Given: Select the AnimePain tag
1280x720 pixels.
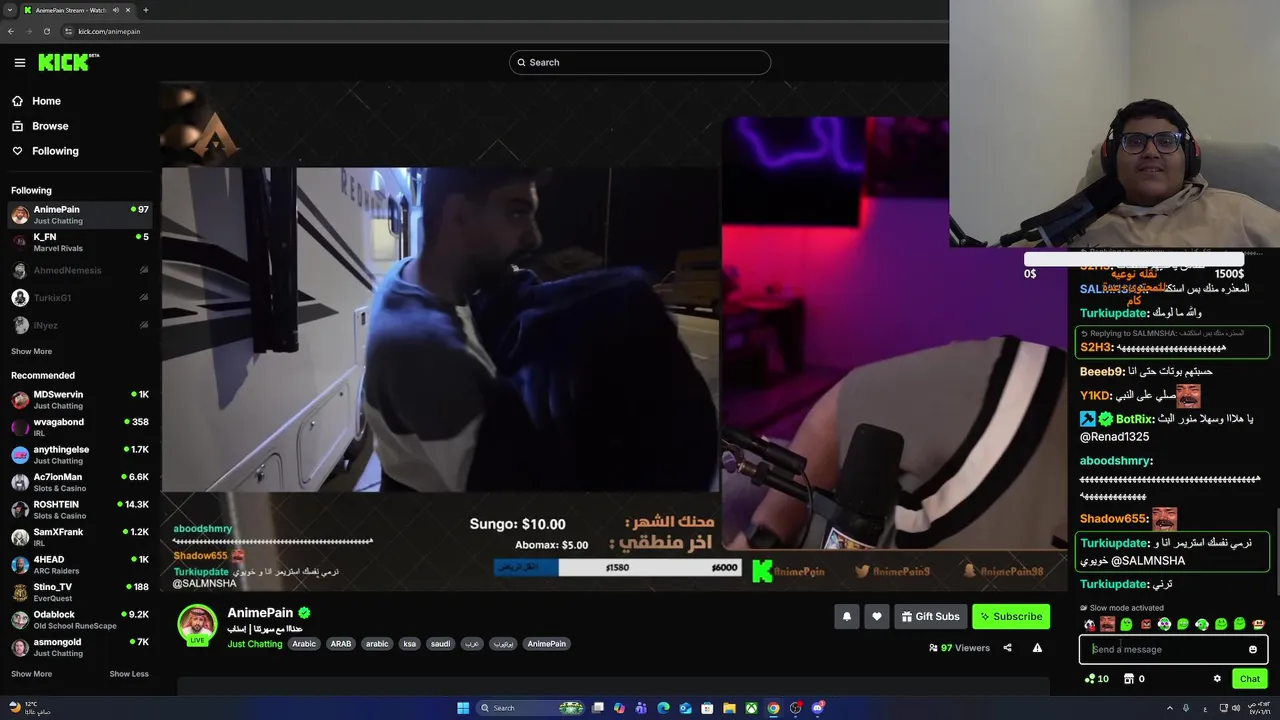Looking at the screenshot, I should coord(547,644).
